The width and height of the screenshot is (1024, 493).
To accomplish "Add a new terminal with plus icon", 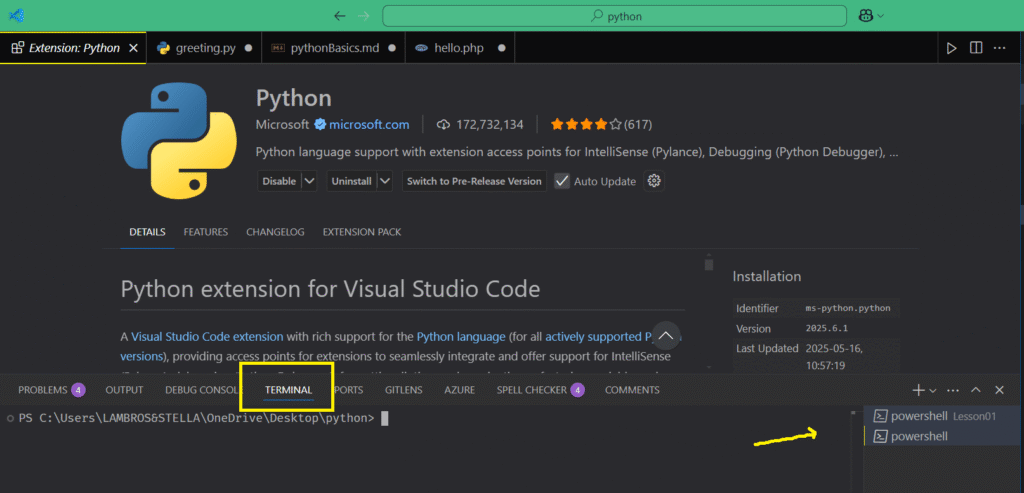I will 918,390.
